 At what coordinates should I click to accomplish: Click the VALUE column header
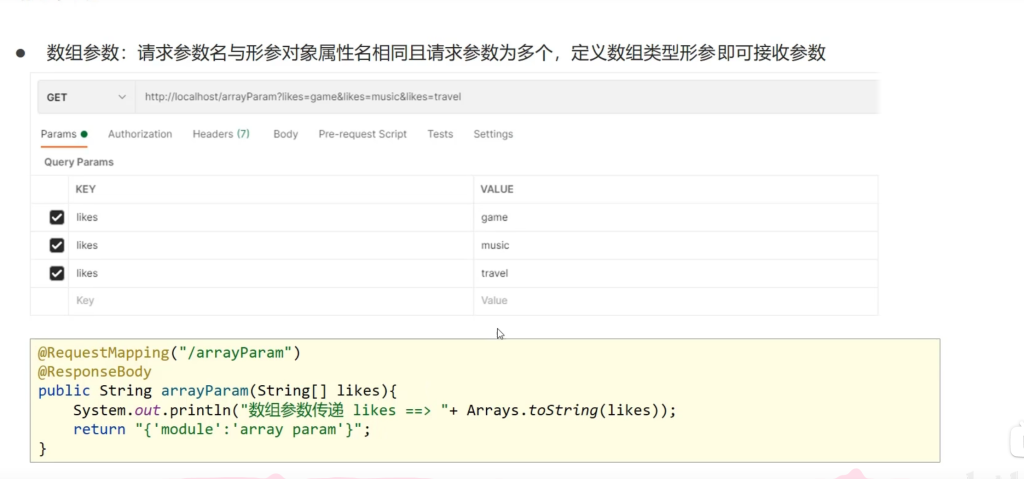497,189
